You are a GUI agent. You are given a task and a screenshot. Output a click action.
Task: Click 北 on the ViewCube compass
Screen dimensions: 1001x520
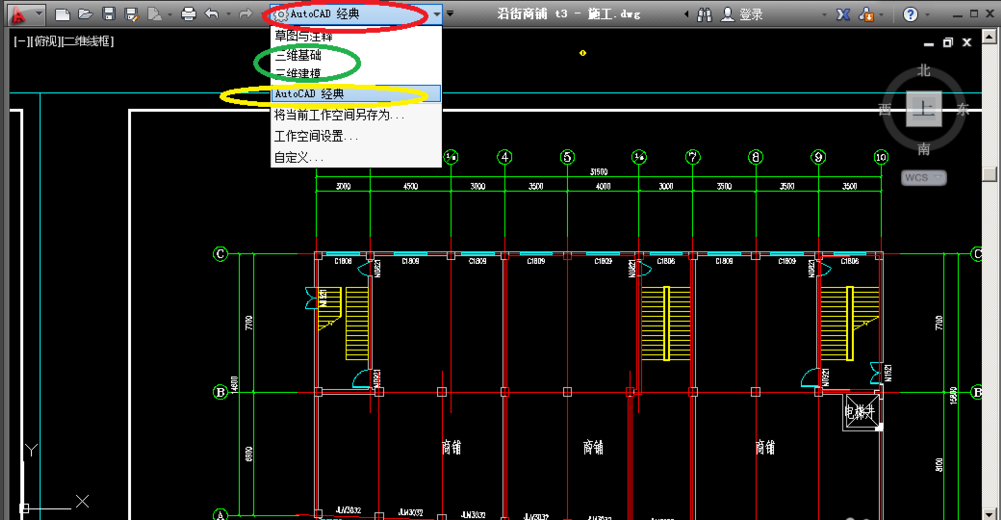pyautogui.click(x=924, y=70)
